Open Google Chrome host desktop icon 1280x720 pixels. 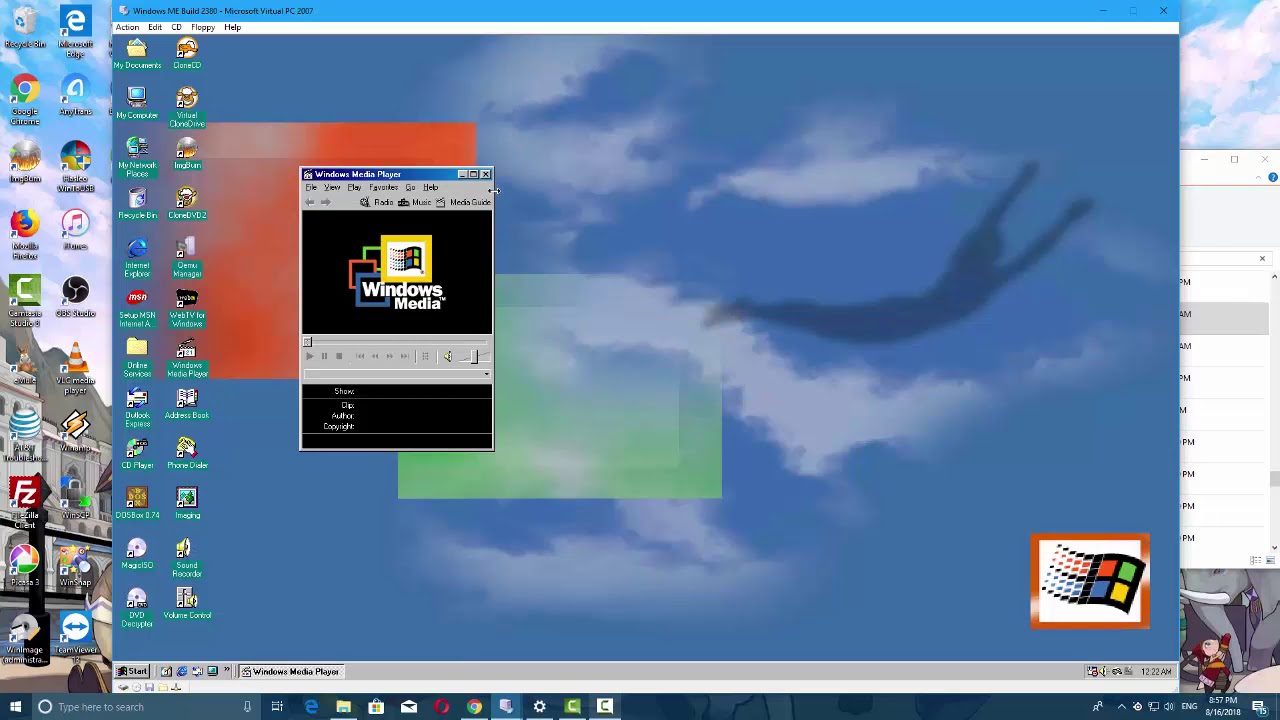[x=25, y=100]
